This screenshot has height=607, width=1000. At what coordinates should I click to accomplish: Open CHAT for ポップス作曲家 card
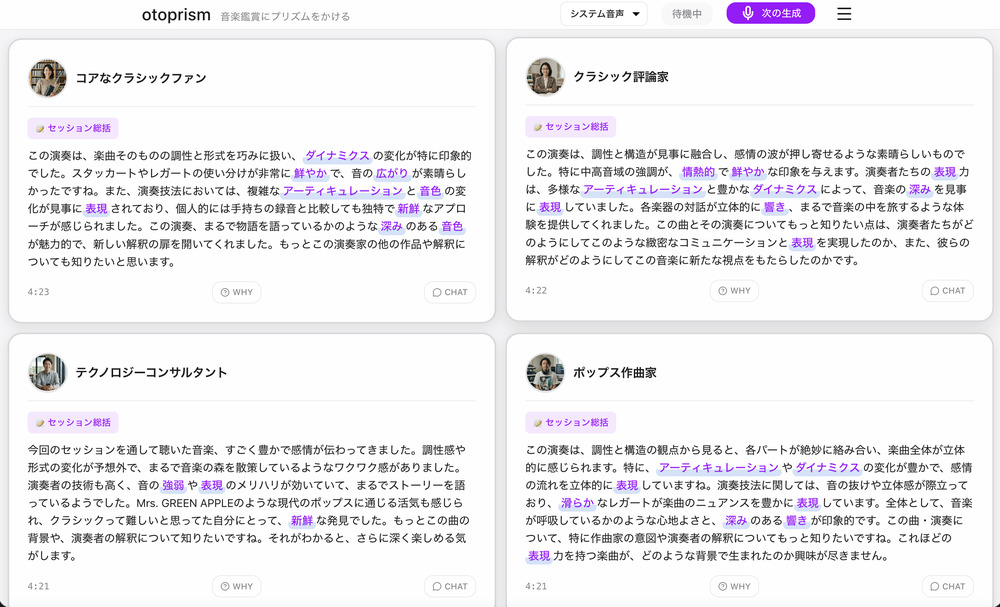coord(947,587)
